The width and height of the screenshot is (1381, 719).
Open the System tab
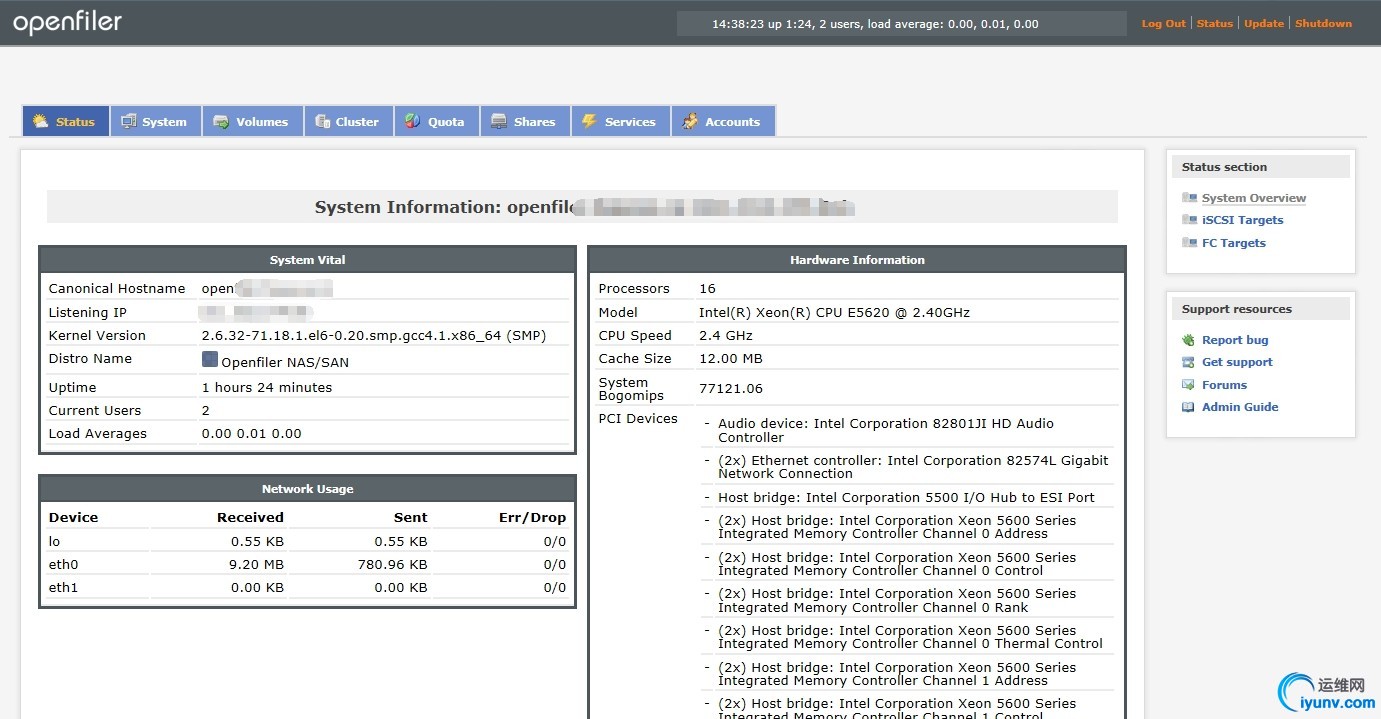[156, 122]
